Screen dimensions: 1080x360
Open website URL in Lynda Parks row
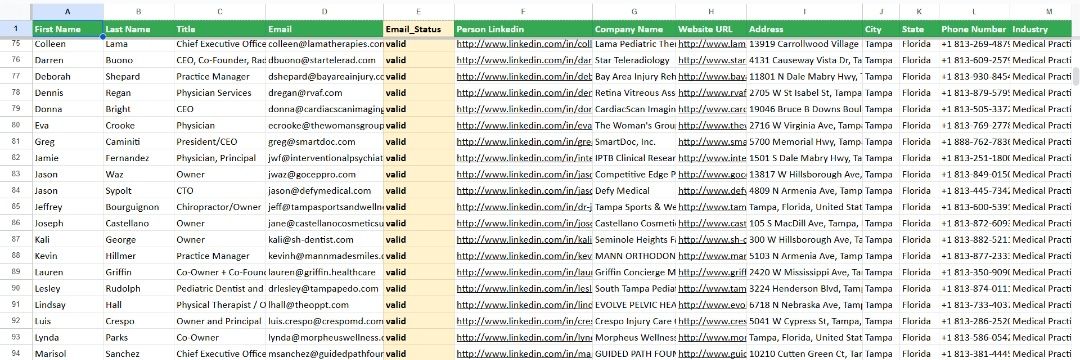pos(712,338)
